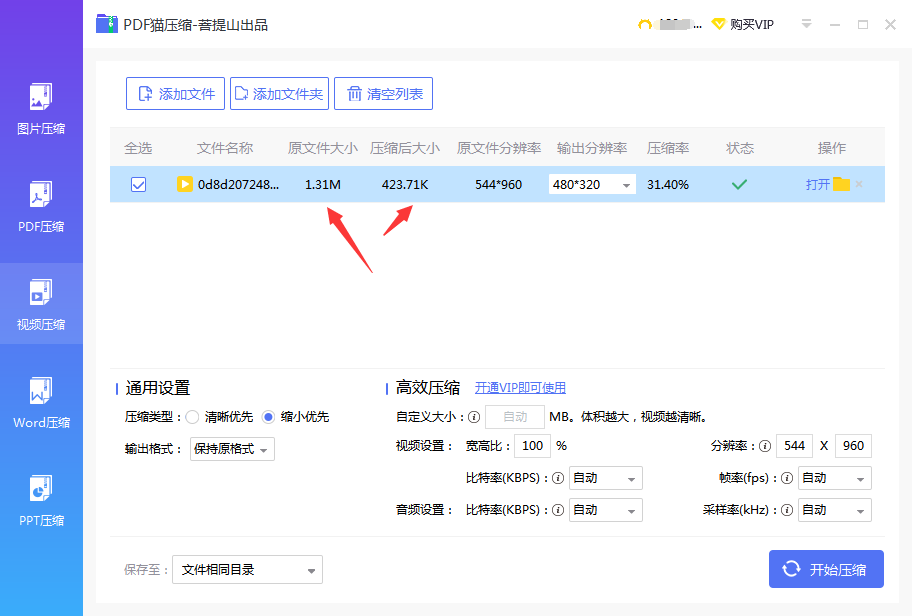Start compression with 开始压缩 button
The height and width of the screenshot is (616, 912).
(826, 569)
